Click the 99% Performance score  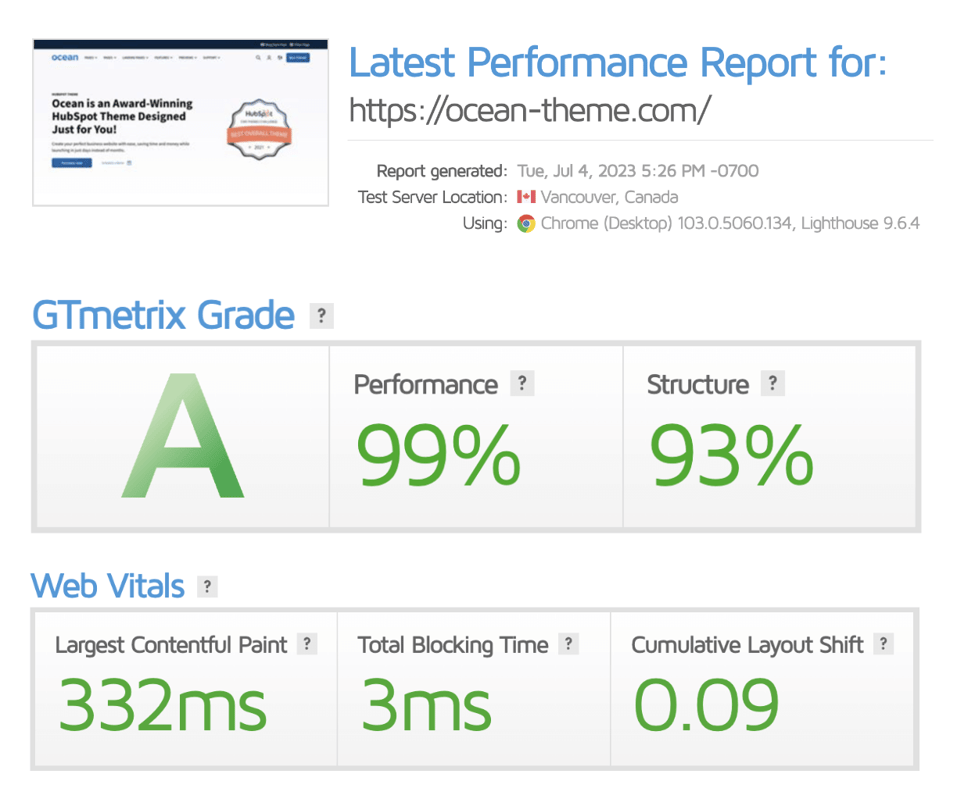click(438, 456)
